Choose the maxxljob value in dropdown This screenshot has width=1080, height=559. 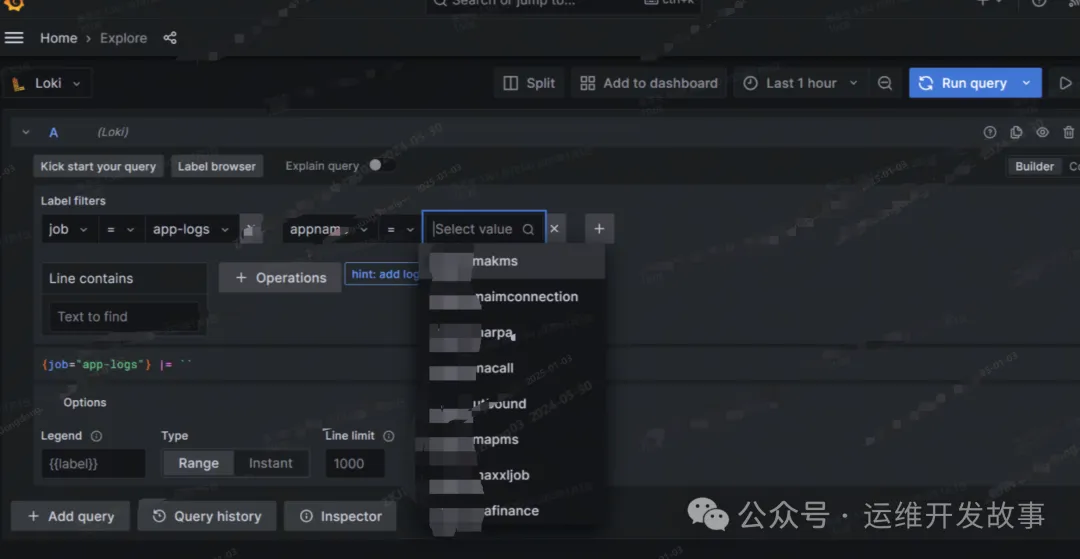point(502,475)
